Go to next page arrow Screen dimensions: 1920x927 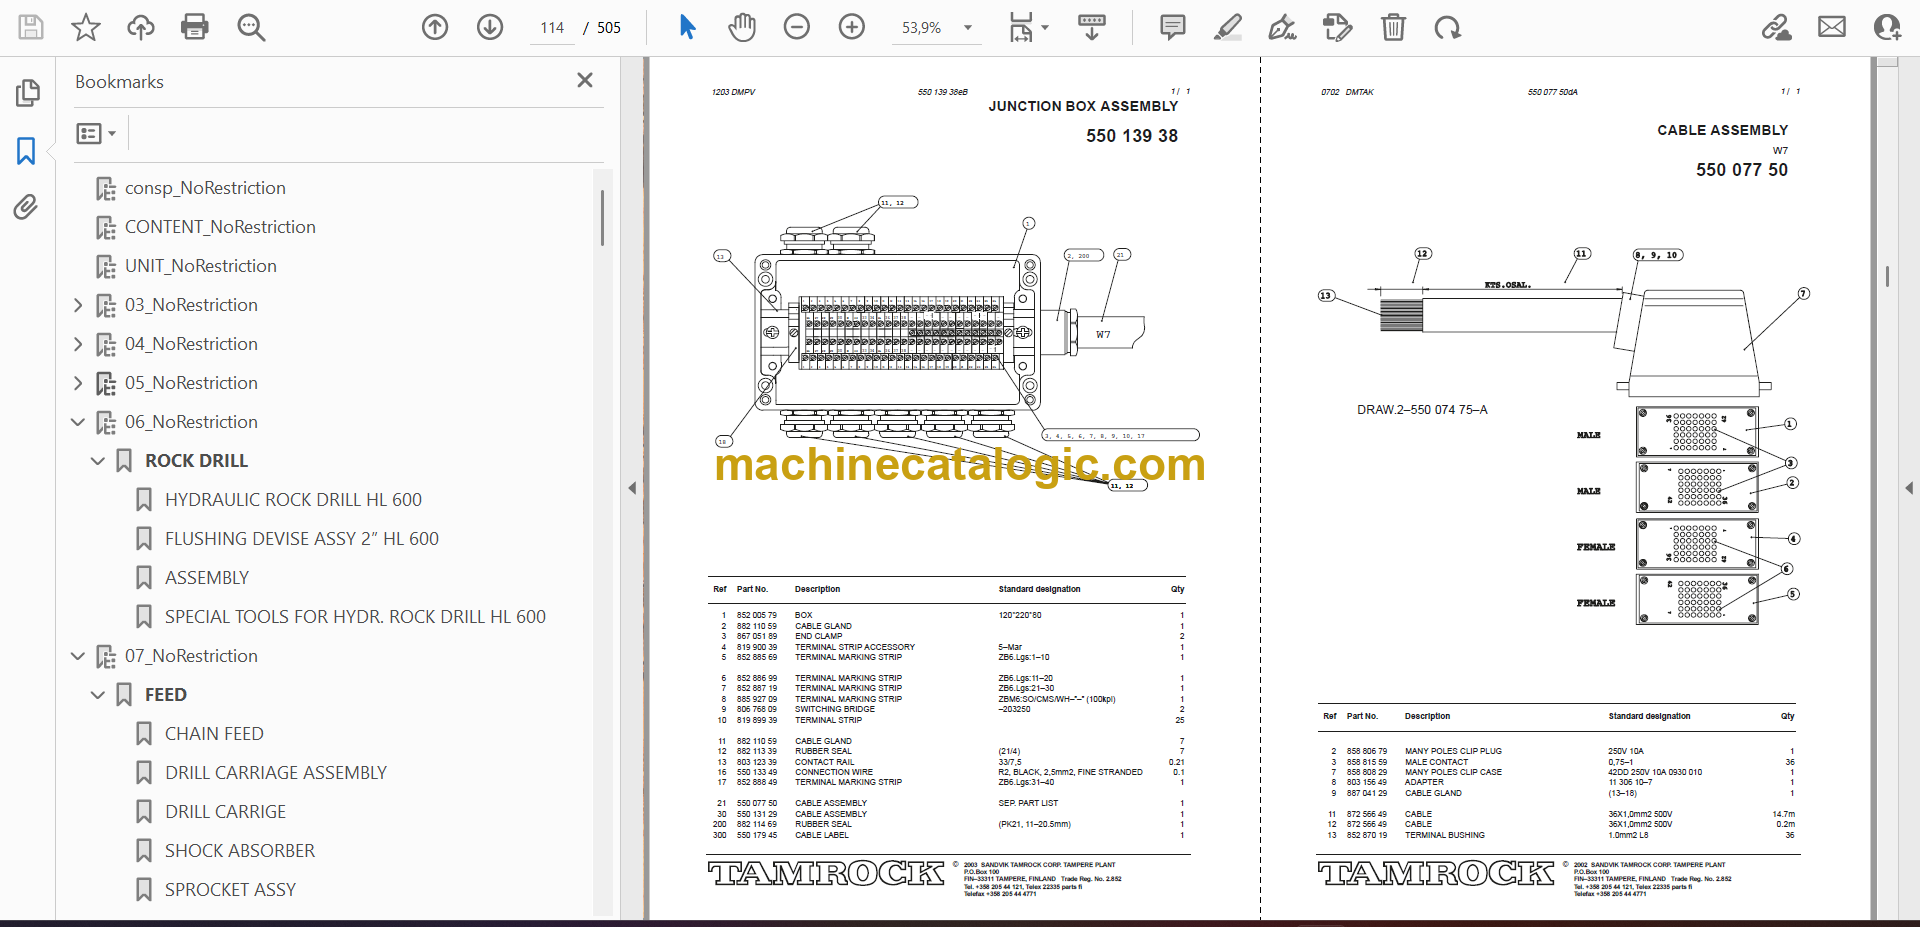[490, 27]
